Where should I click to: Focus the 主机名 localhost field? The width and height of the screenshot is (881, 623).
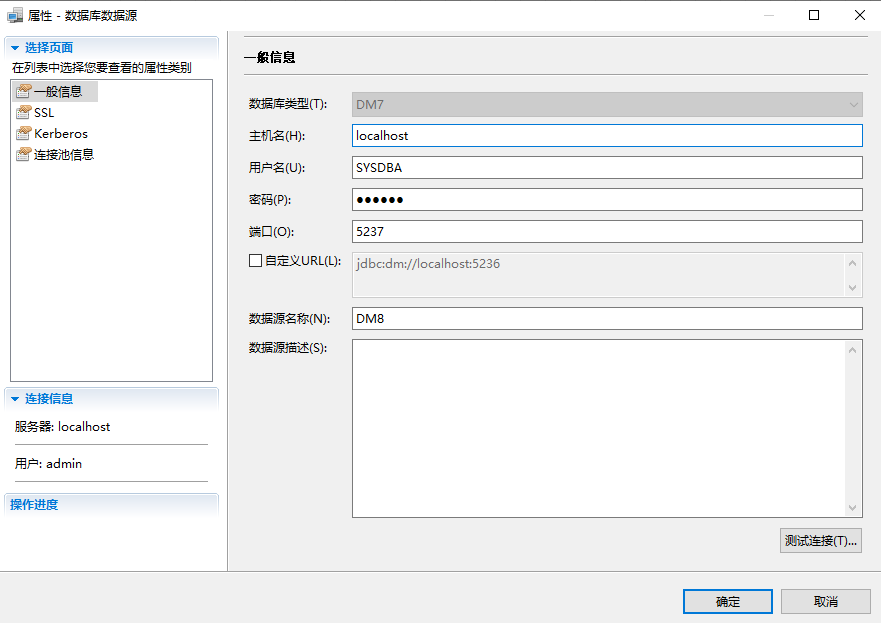(607, 135)
